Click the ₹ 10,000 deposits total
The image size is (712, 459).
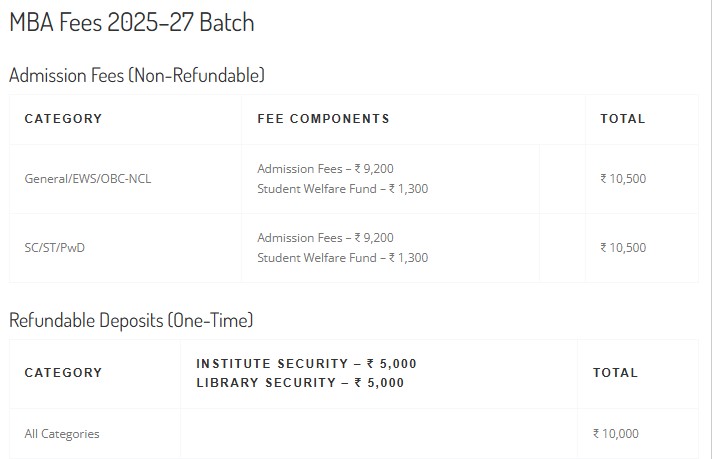615,434
